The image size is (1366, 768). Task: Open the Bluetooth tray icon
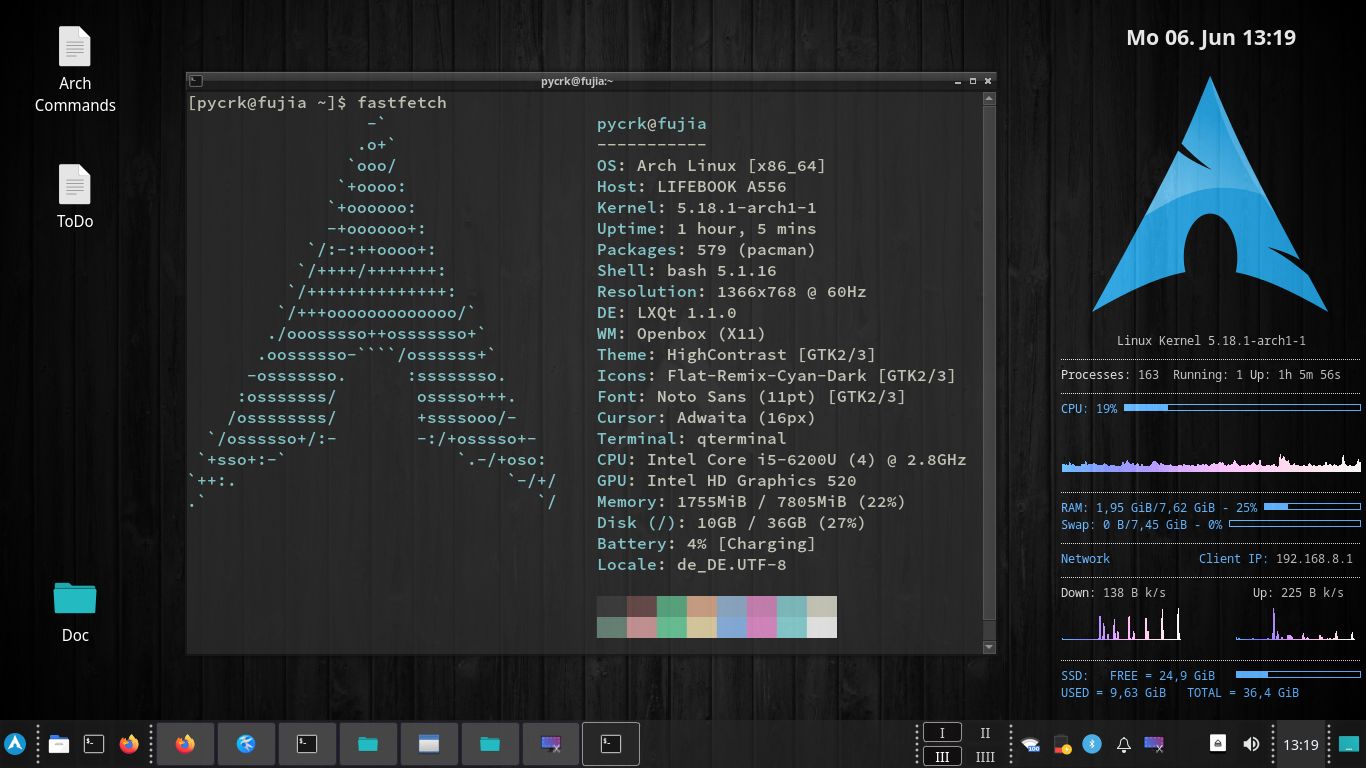[1092, 744]
